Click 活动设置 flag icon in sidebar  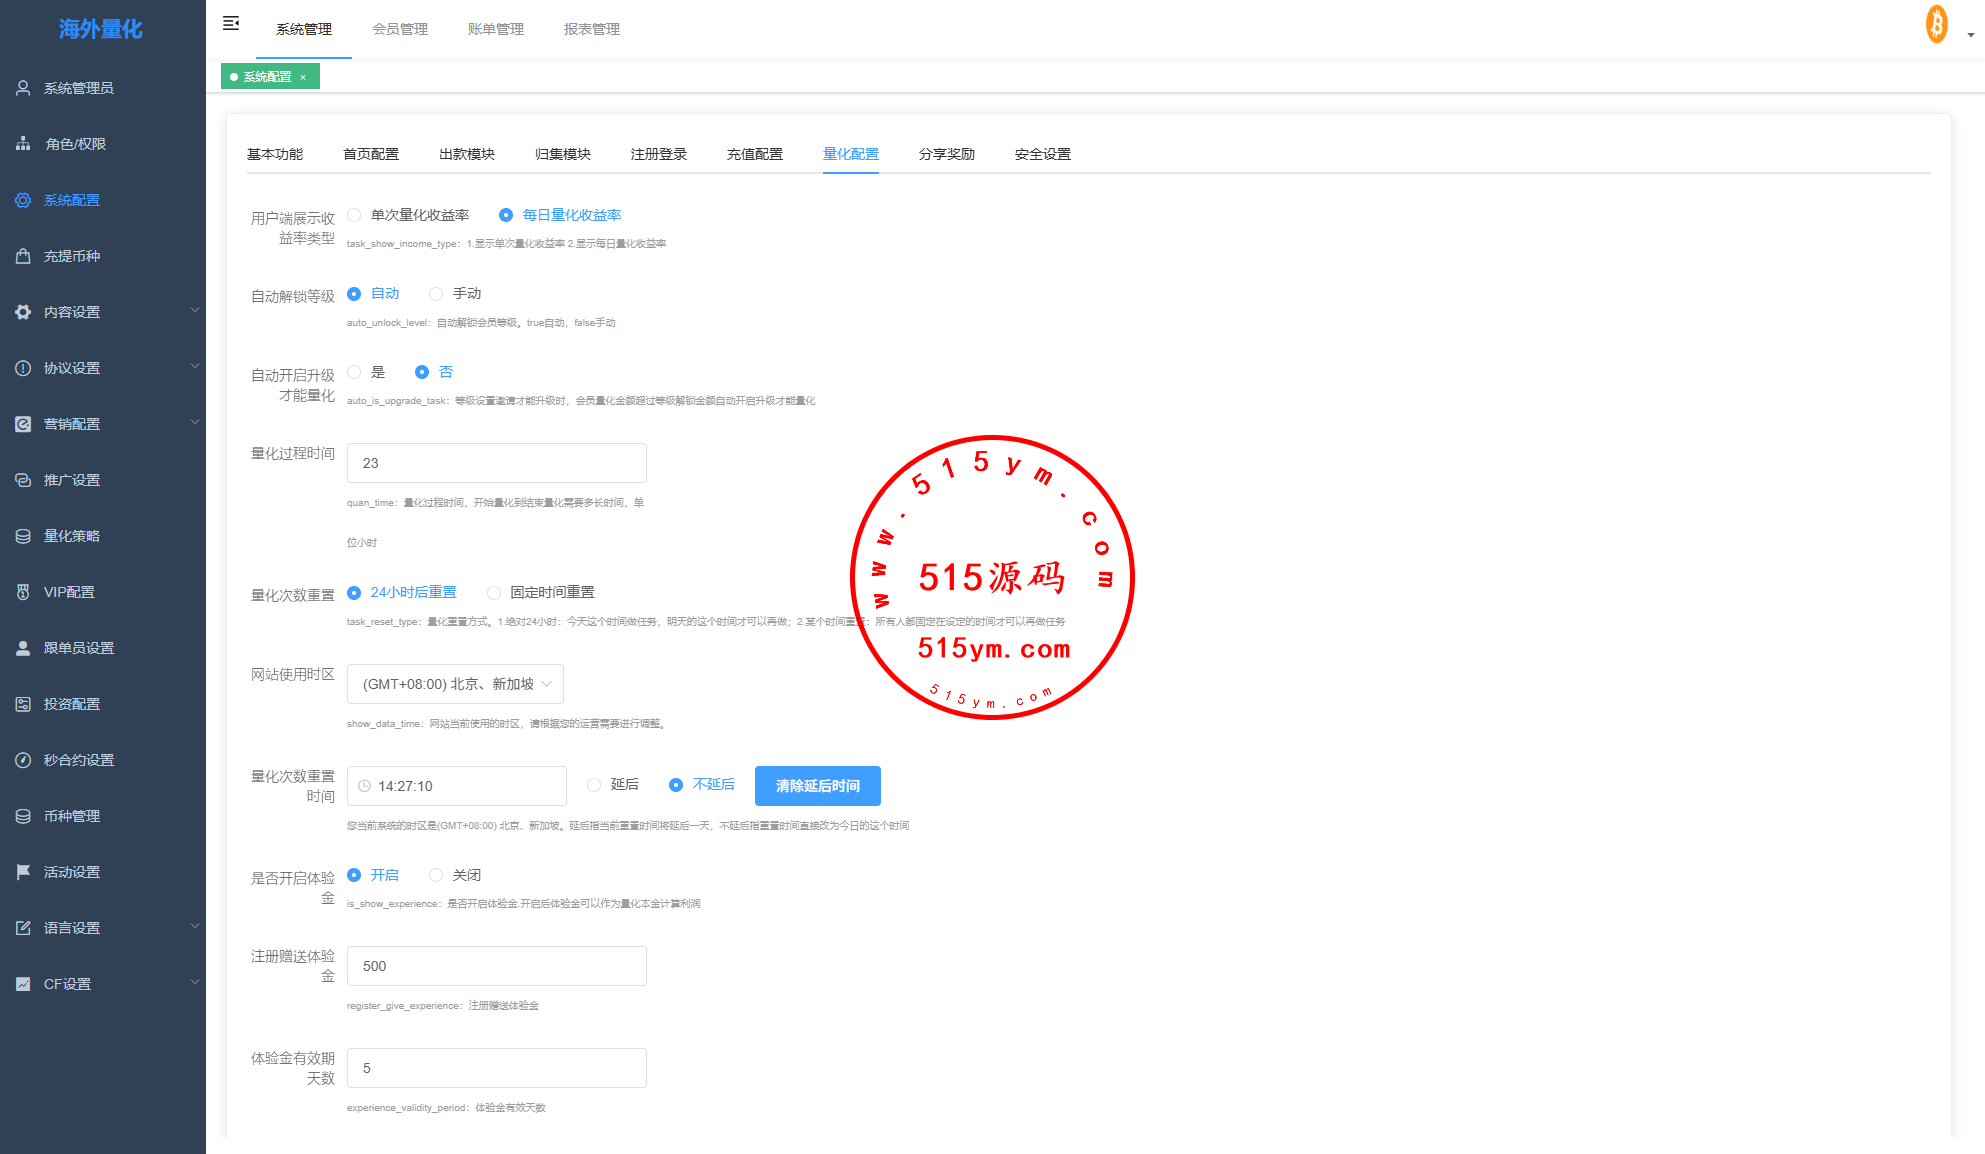pyautogui.click(x=23, y=872)
